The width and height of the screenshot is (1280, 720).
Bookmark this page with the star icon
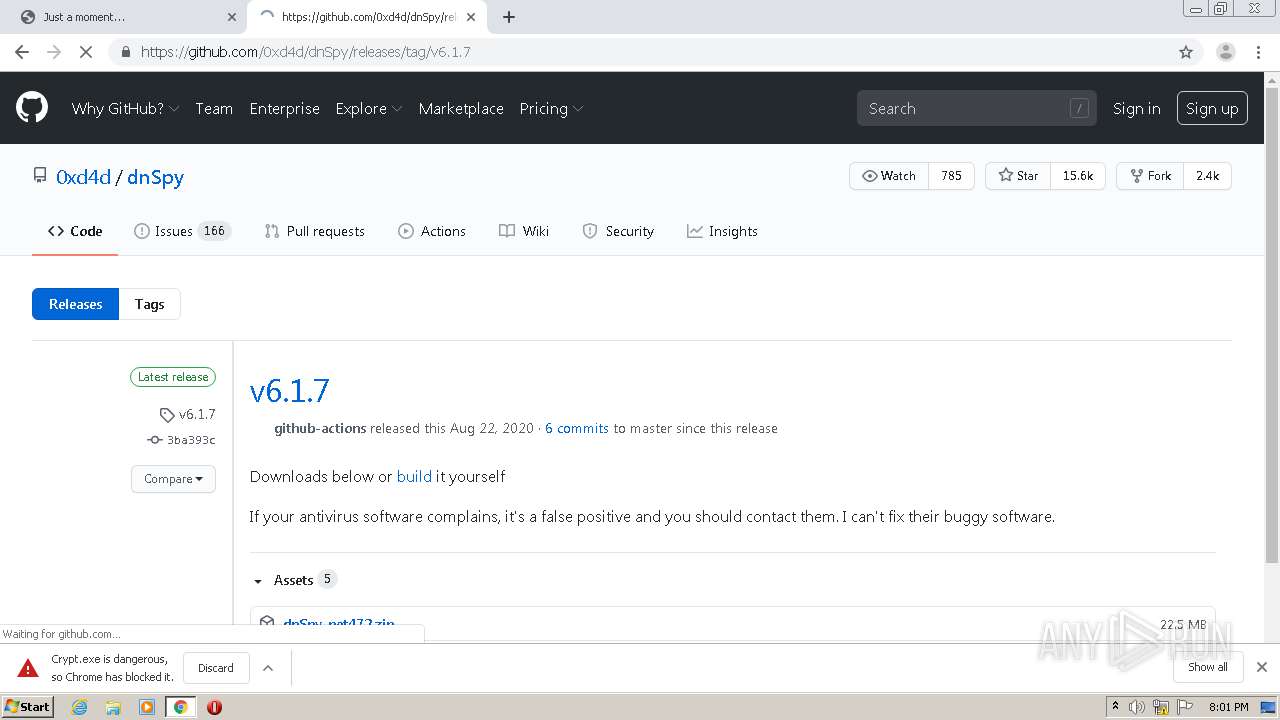[x=1186, y=52]
